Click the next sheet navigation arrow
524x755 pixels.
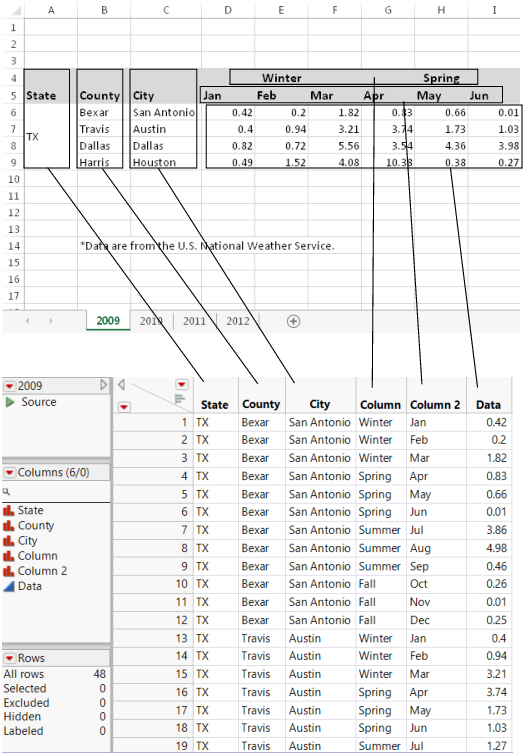pos(51,321)
